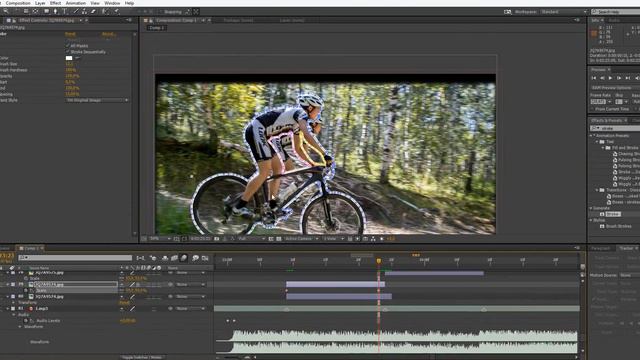
Task: Click the shy layers icon in timeline
Action: click(165, 258)
